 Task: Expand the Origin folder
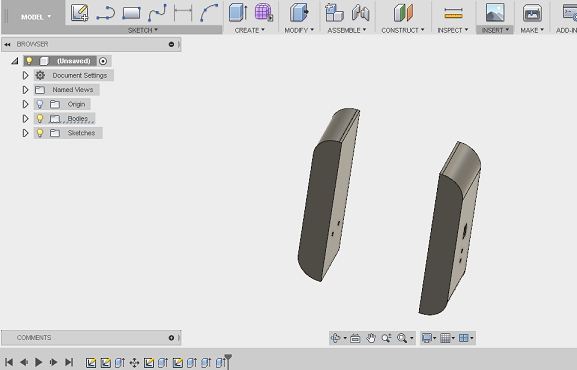25,104
